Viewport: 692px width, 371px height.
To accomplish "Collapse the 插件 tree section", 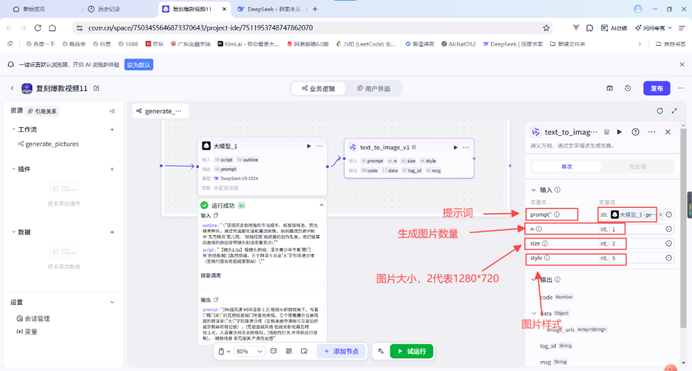I will pos(13,169).
